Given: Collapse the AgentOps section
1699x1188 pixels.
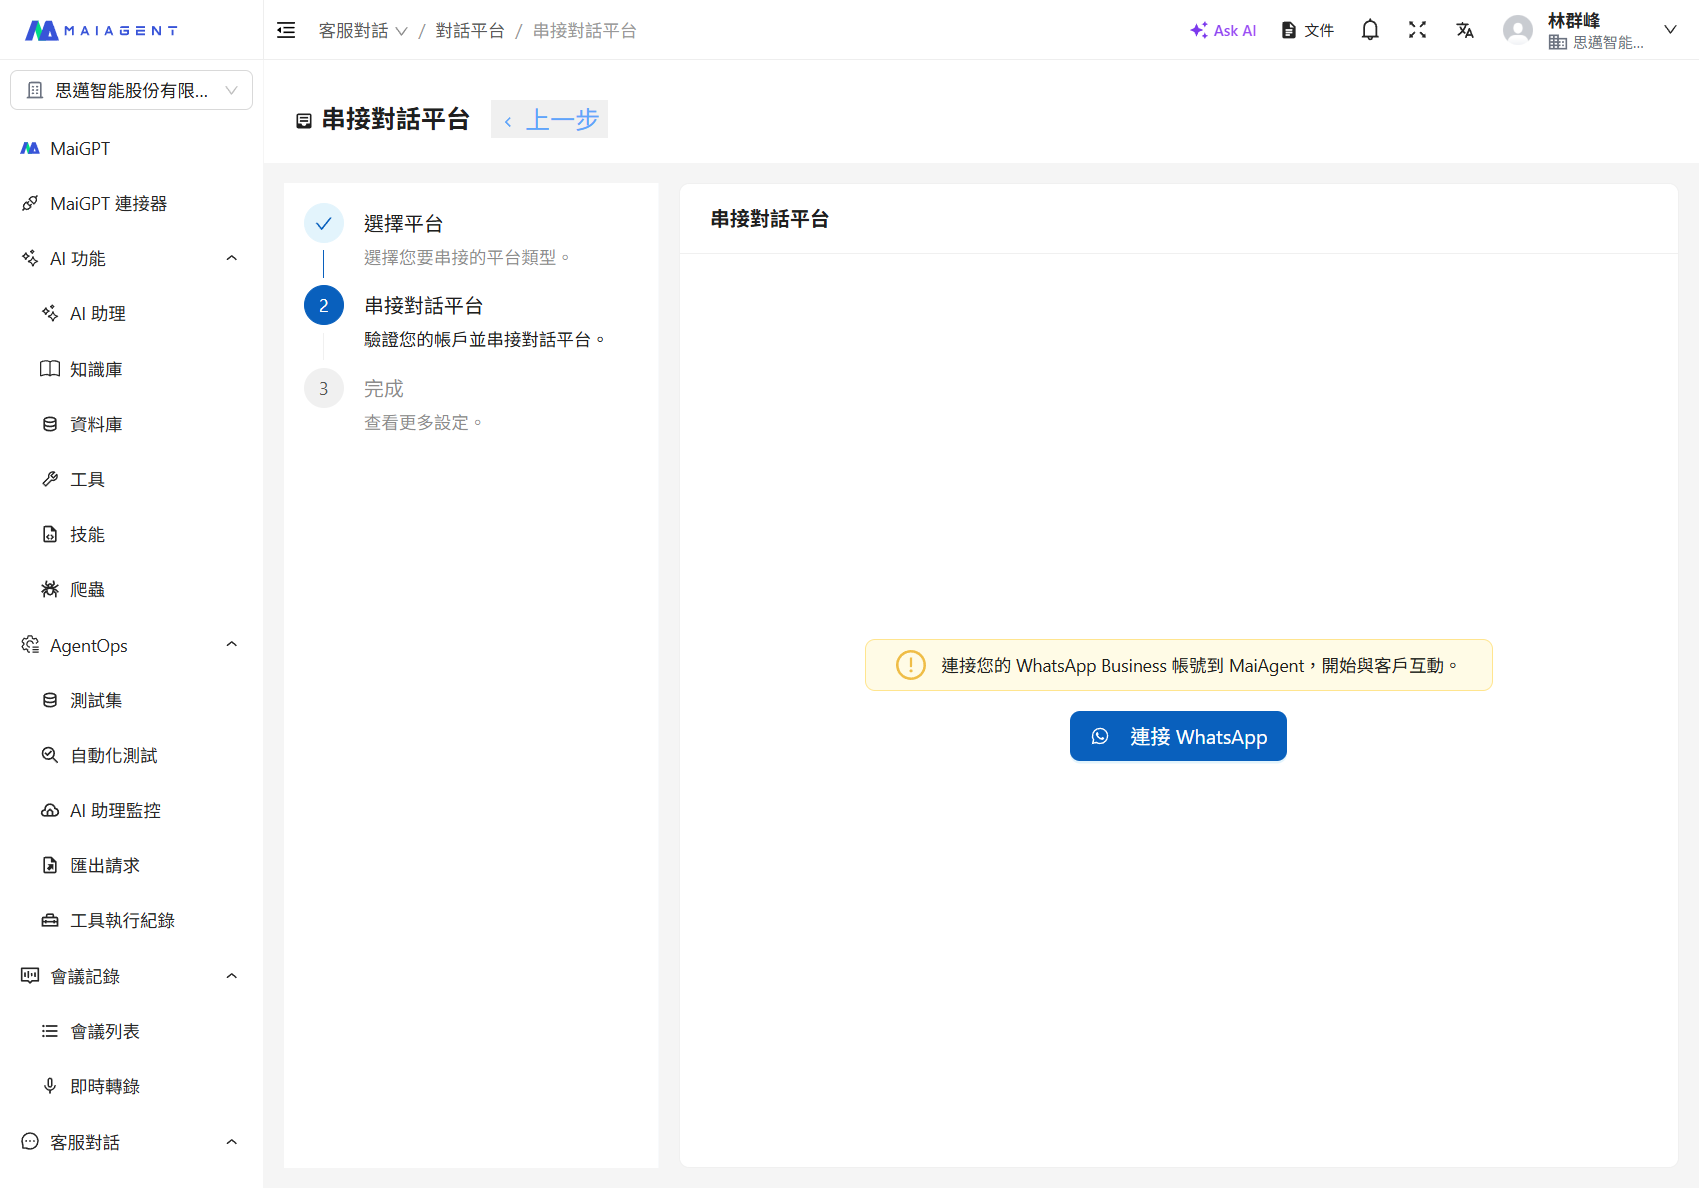Looking at the screenshot, I should [x=232, y=645].
